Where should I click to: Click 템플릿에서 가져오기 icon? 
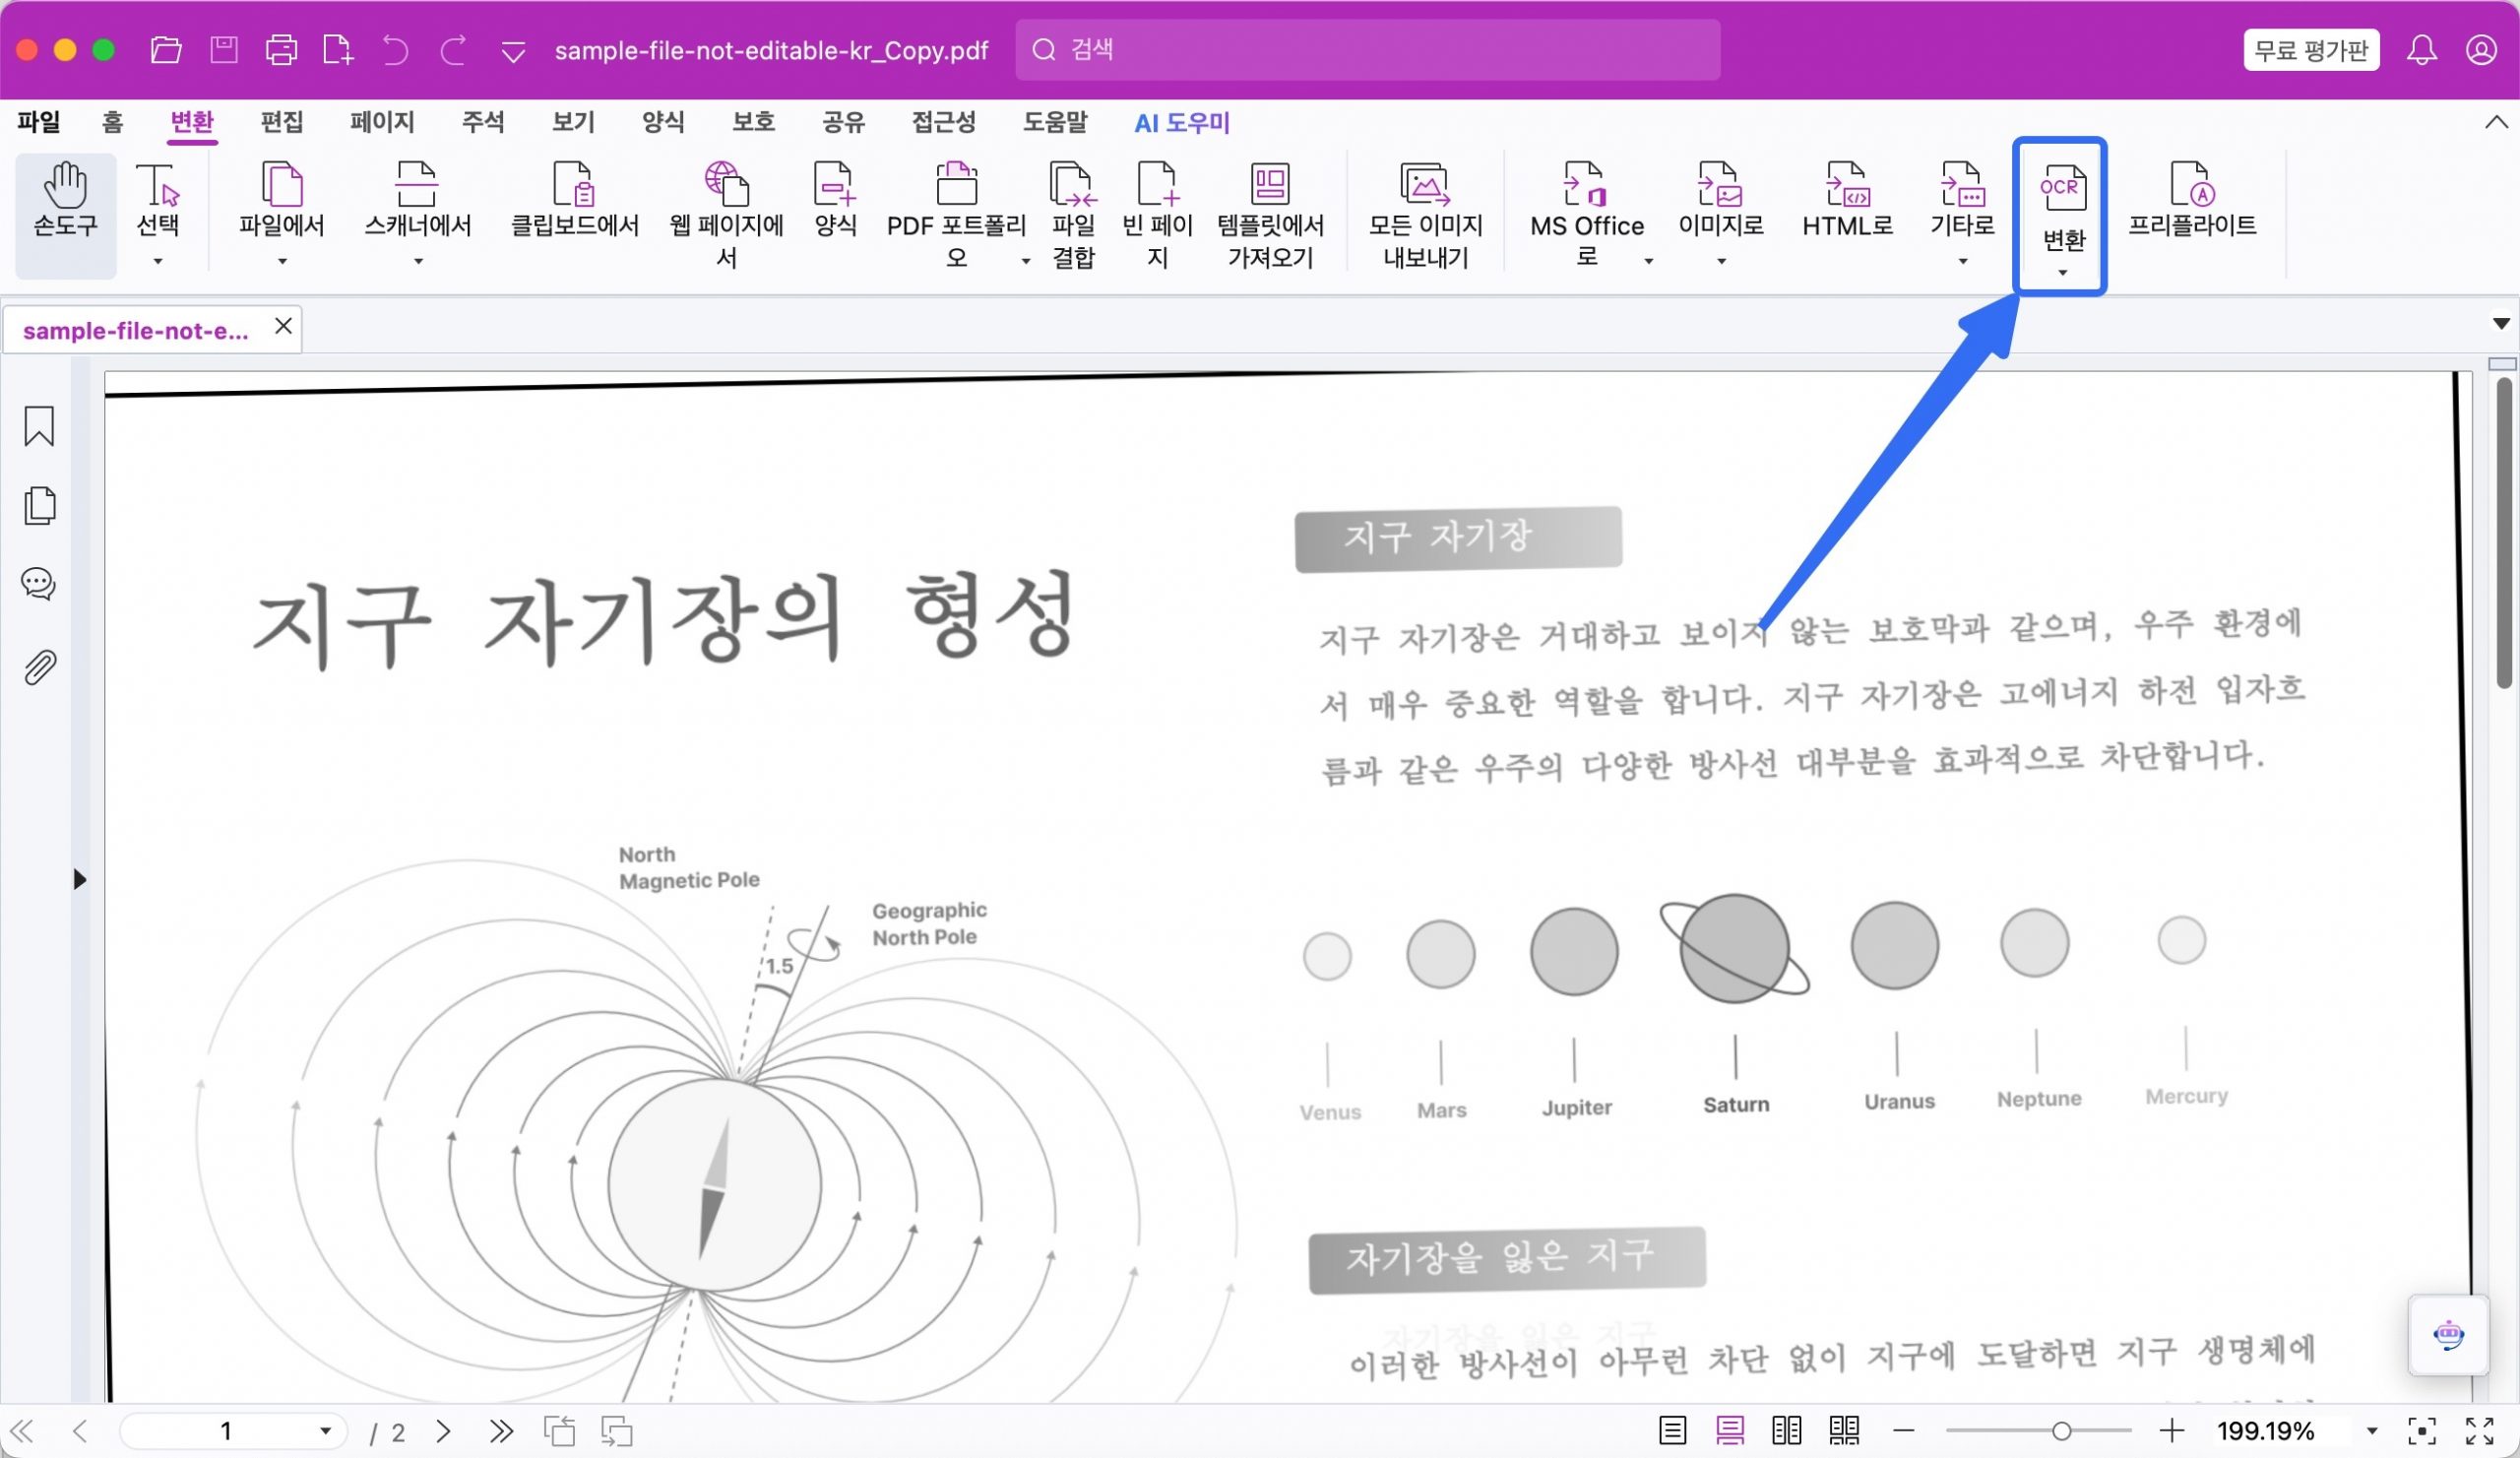coord(1270,214)
